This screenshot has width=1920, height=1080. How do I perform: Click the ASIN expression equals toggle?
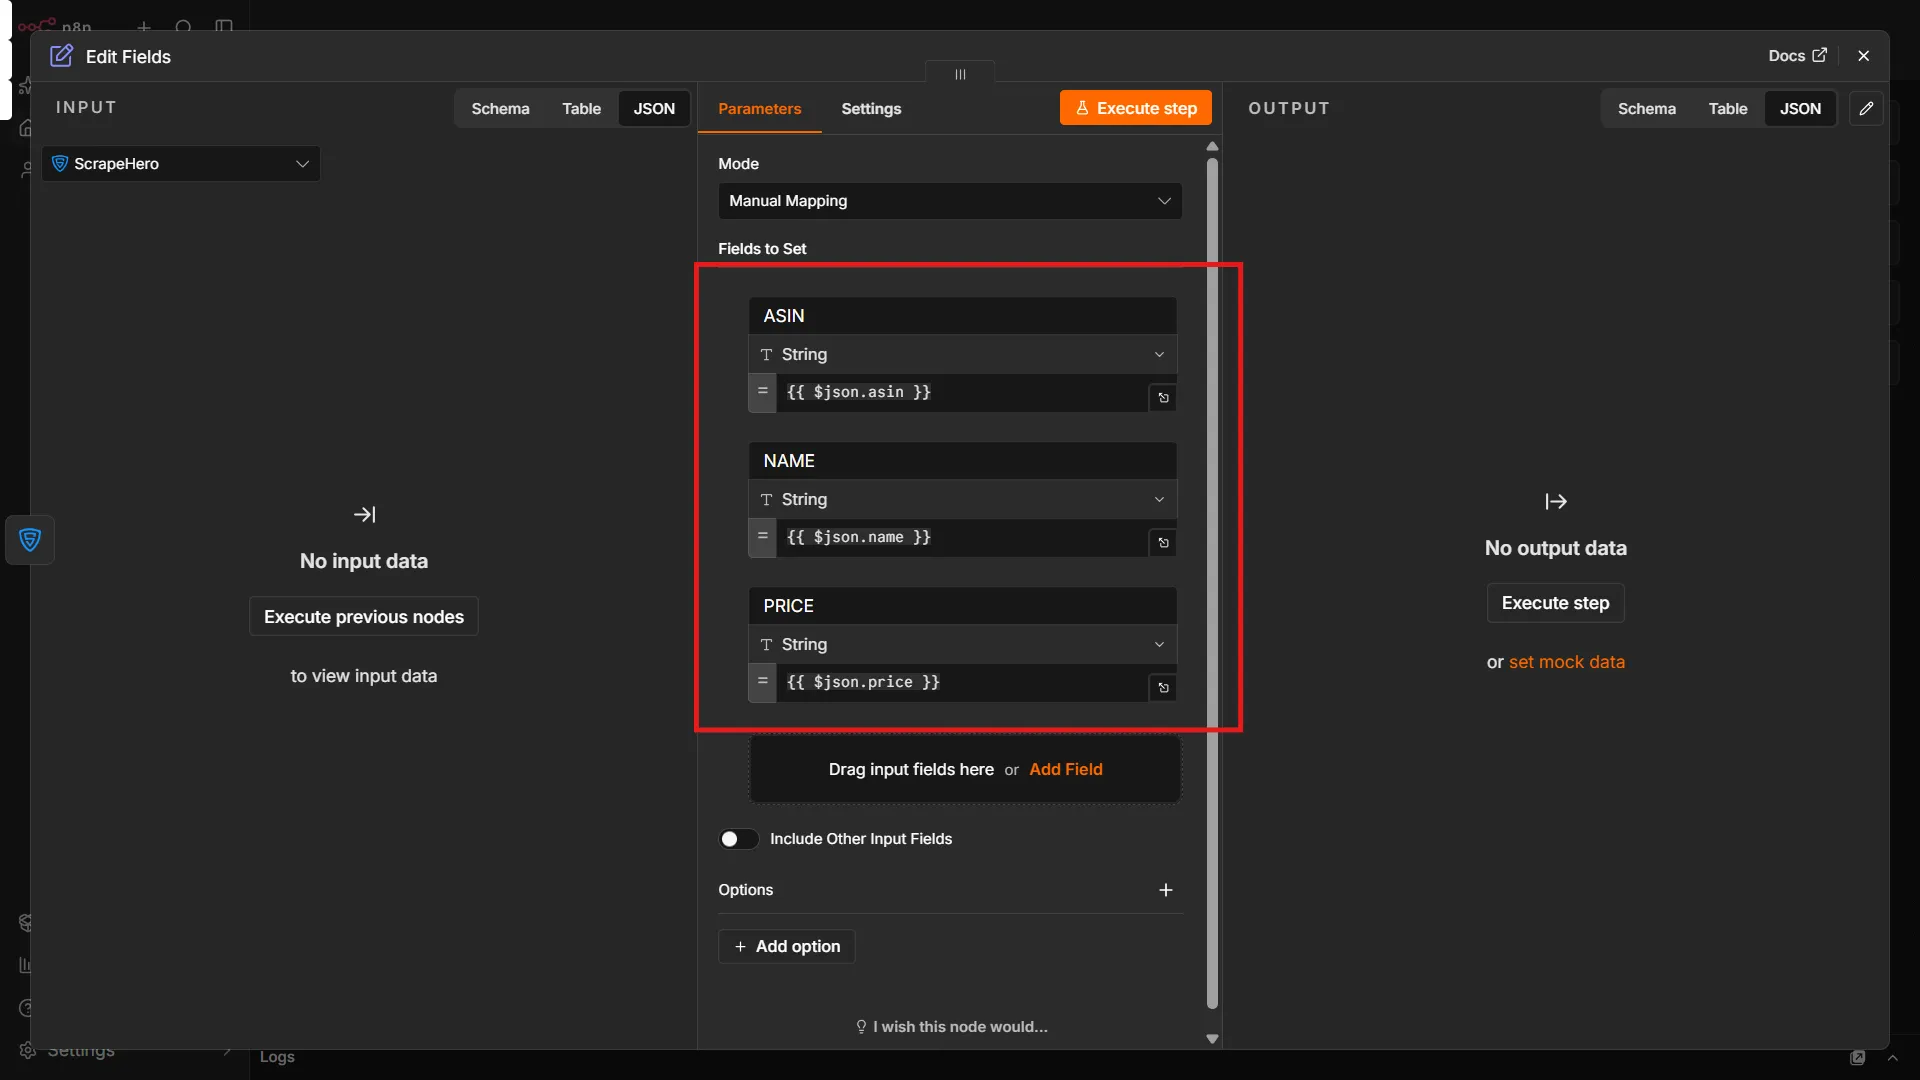click(762, 392)
